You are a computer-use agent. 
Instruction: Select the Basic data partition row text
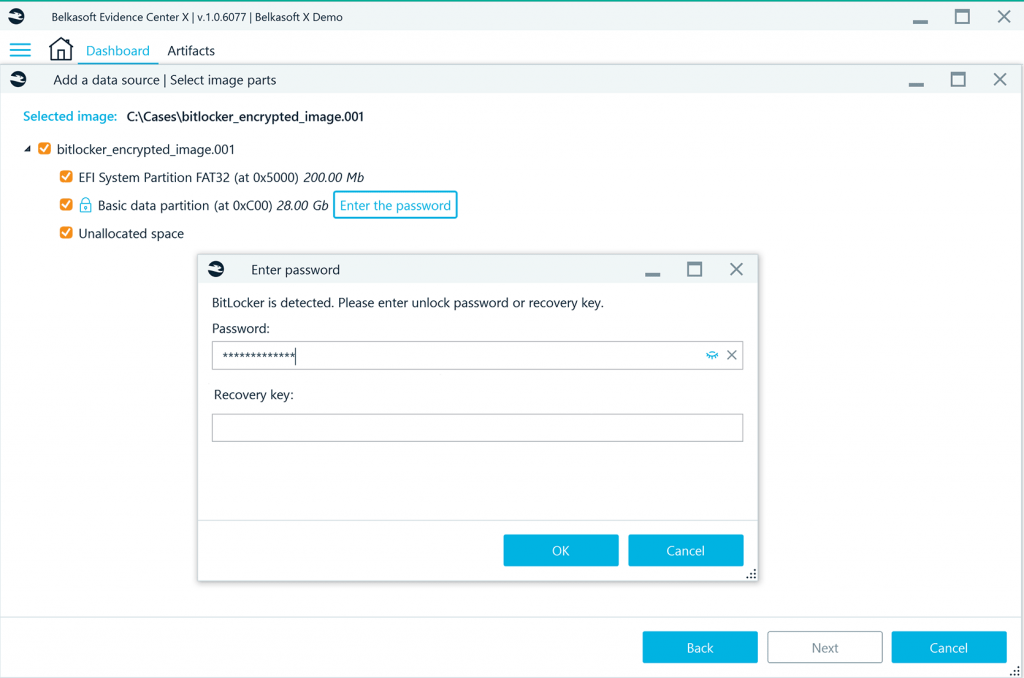pos(213,205)
